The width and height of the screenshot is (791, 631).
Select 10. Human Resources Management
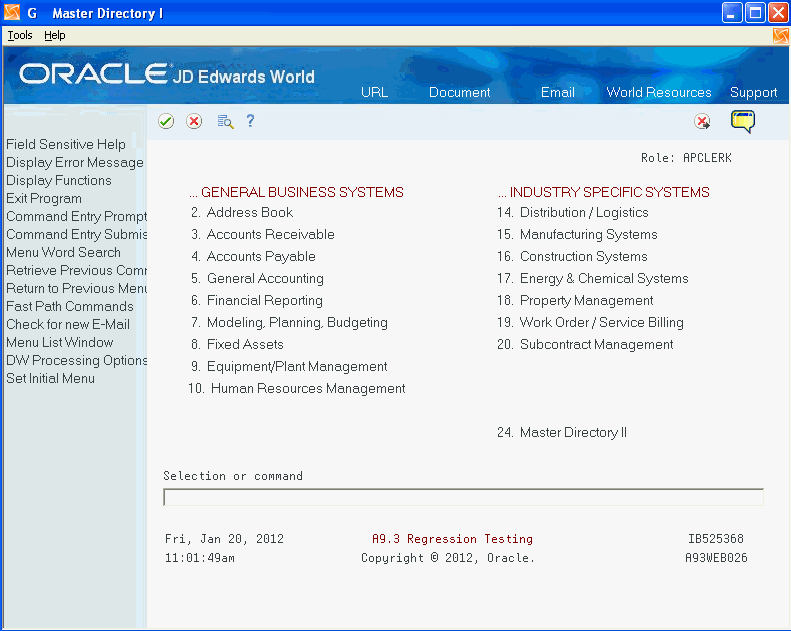296,389
